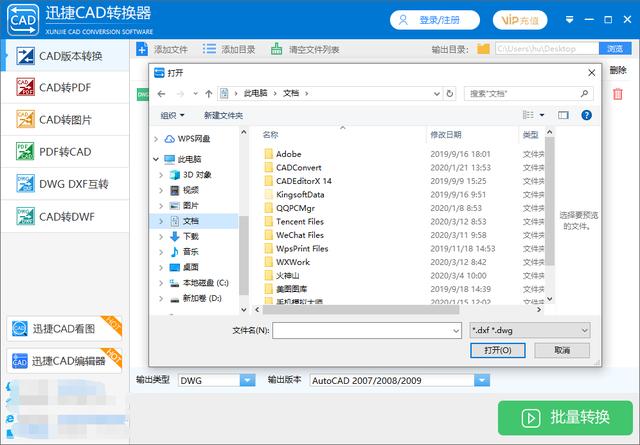The width and height of the screenshot is (640, 445).
Task: Click the VIP充值 button
Action: coord(520,20)
